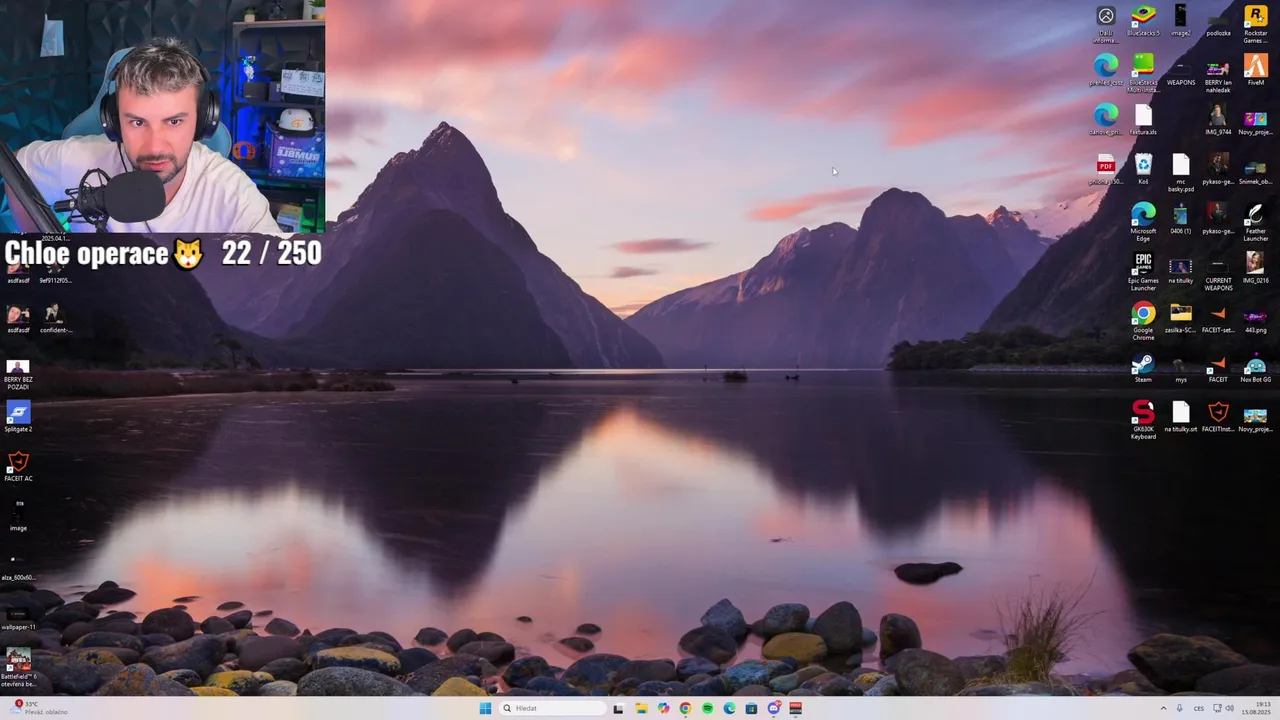Select the Steam desktop shortcut
Image resolution: width=1280 pixels, height=720 pixels.
tap(1143, 368)
